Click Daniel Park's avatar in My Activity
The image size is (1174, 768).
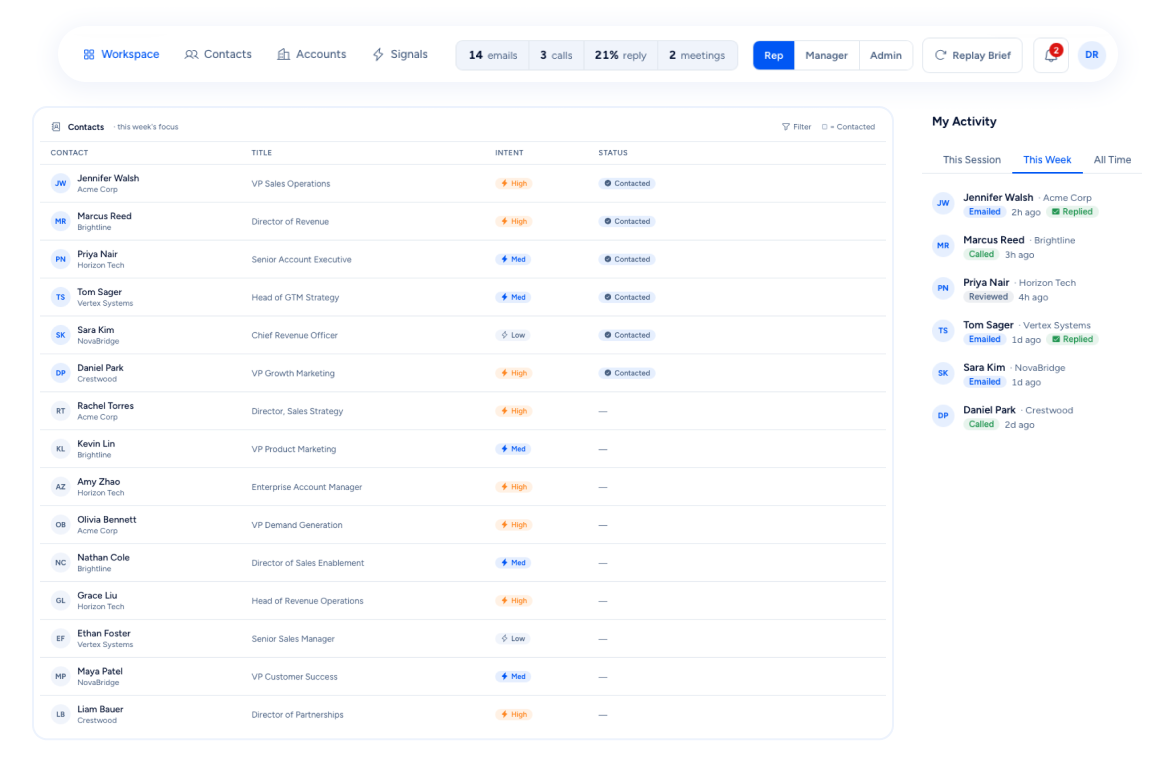(x=943, y=416)
